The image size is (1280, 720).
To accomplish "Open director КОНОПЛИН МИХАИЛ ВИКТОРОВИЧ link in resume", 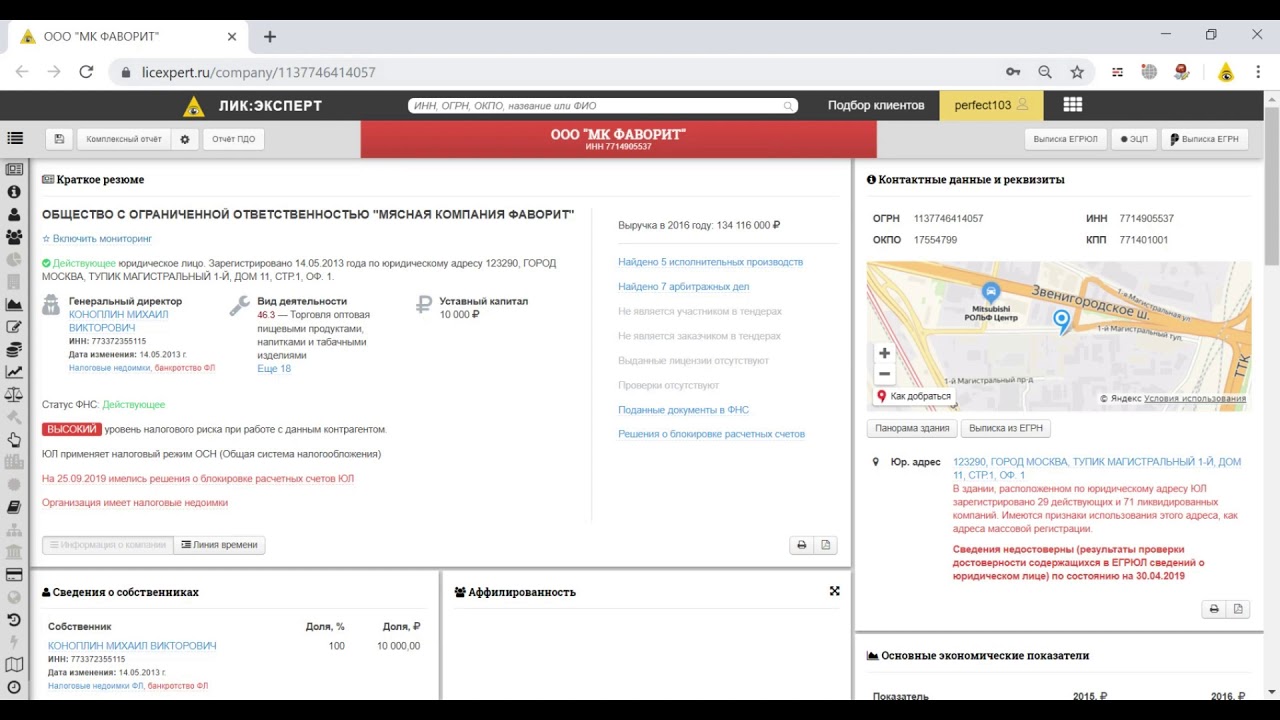I will [118, 321].
